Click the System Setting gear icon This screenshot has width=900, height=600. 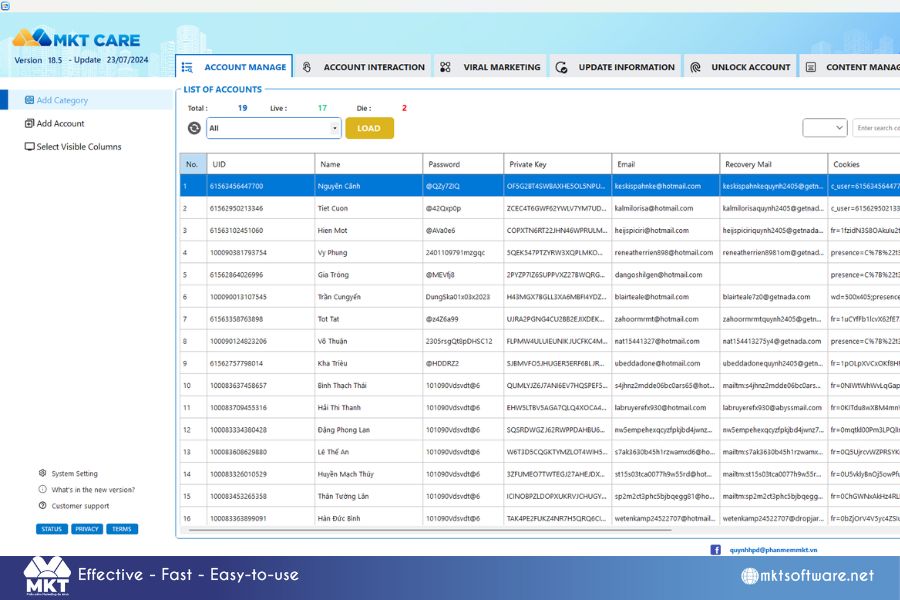(x=42, y=473)
